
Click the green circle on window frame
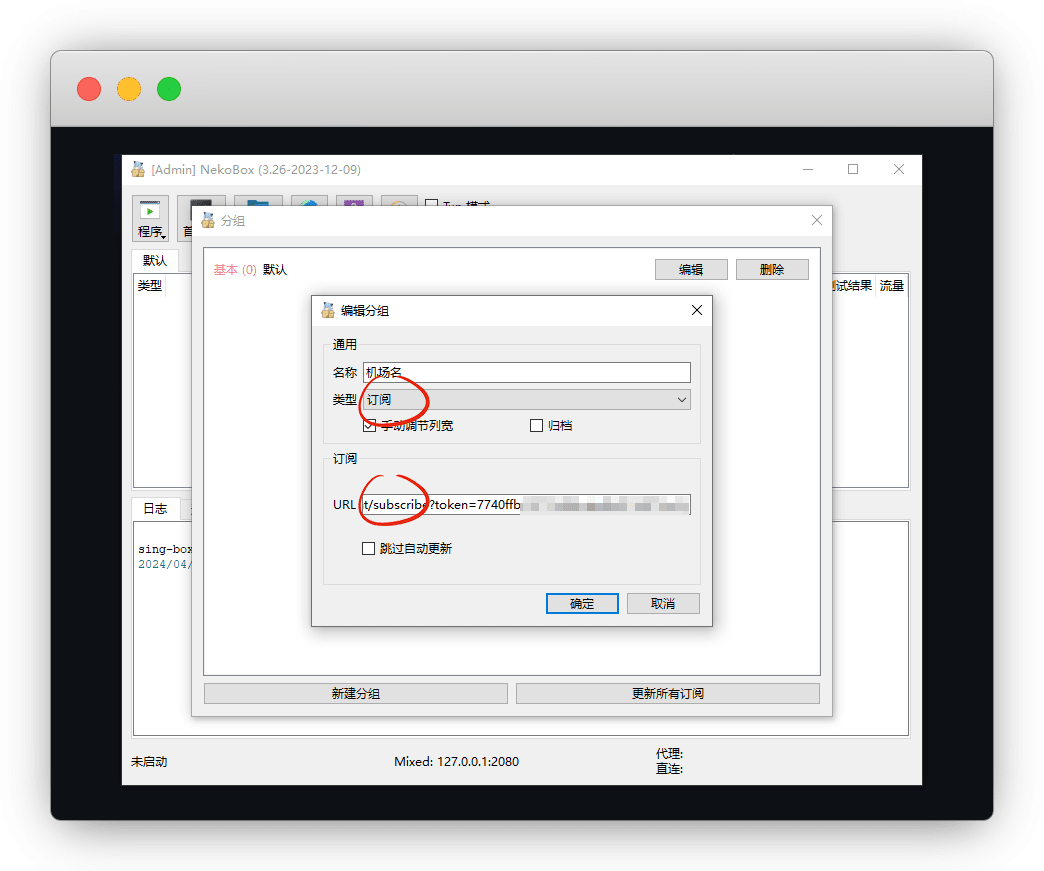[169, 89]
